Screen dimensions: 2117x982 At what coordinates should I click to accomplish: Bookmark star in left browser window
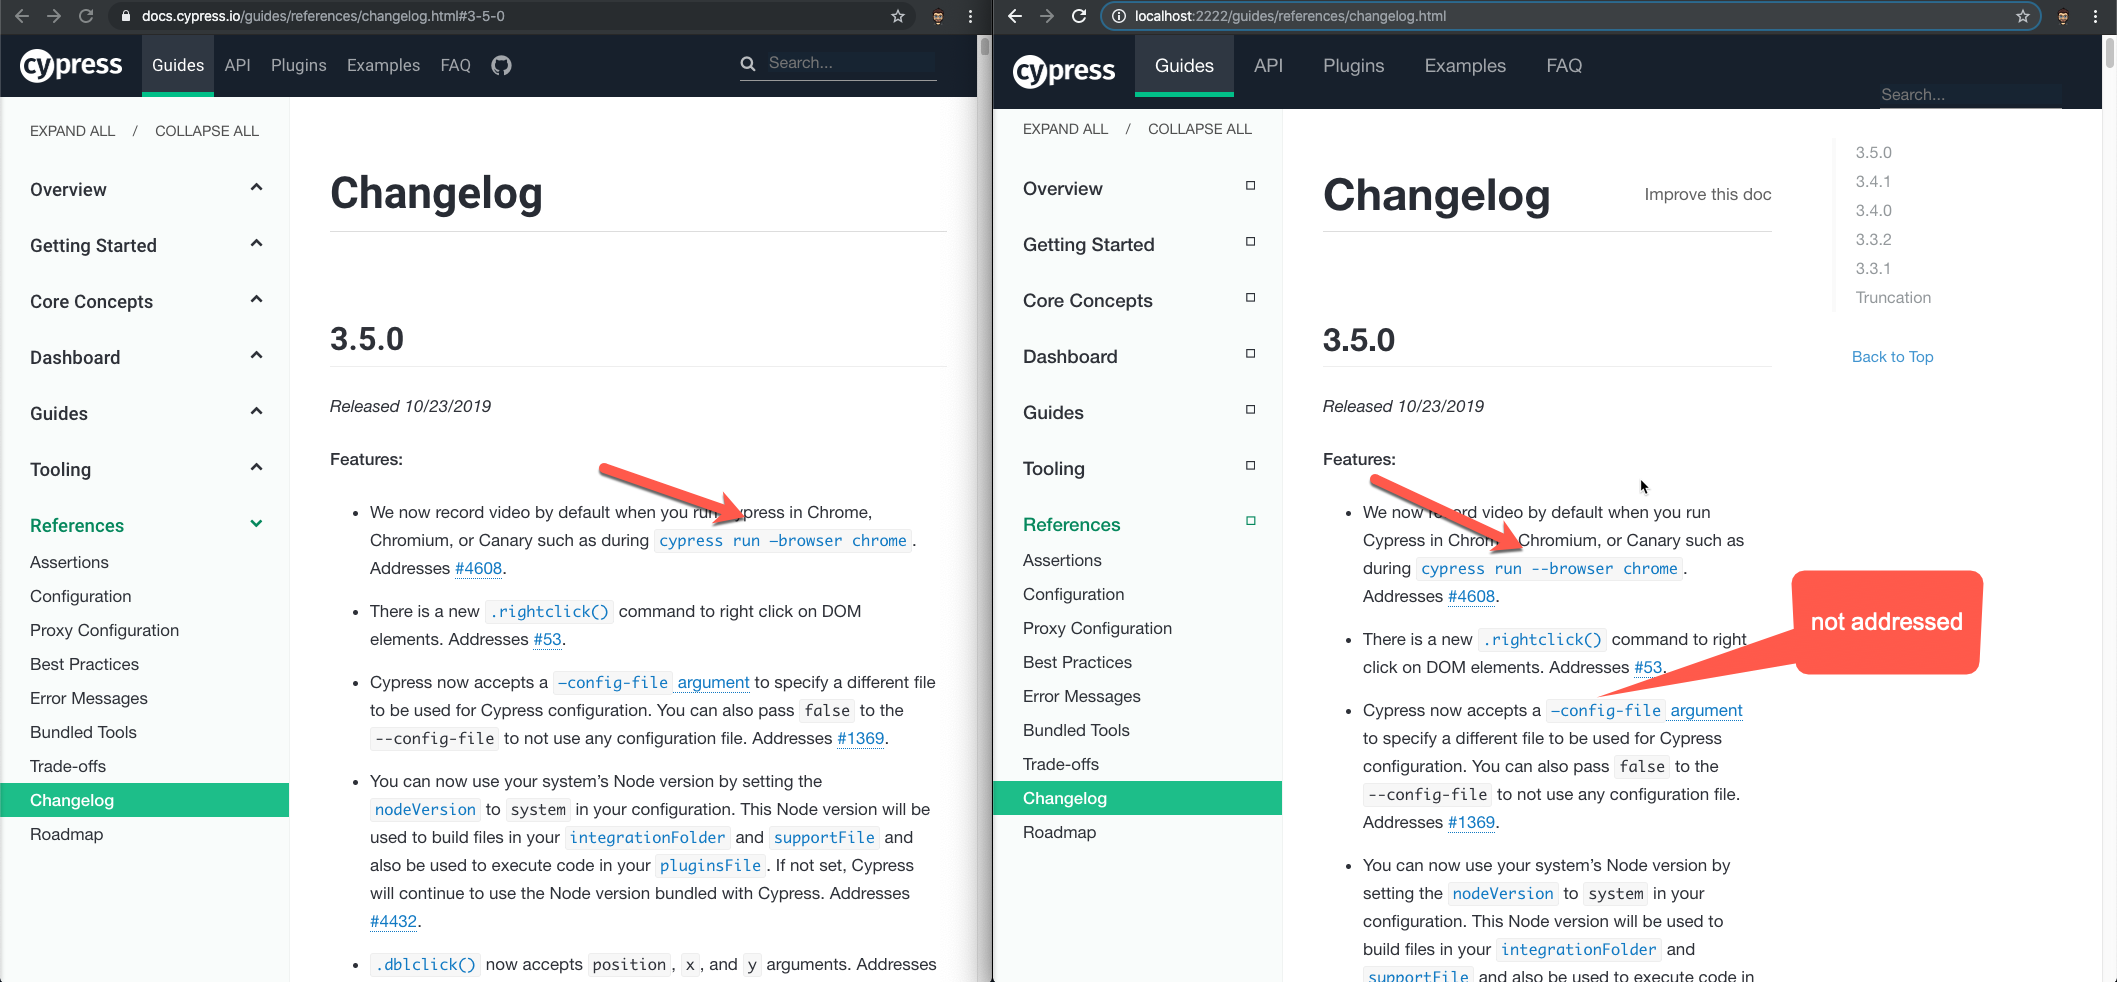(x=898, y=16)
